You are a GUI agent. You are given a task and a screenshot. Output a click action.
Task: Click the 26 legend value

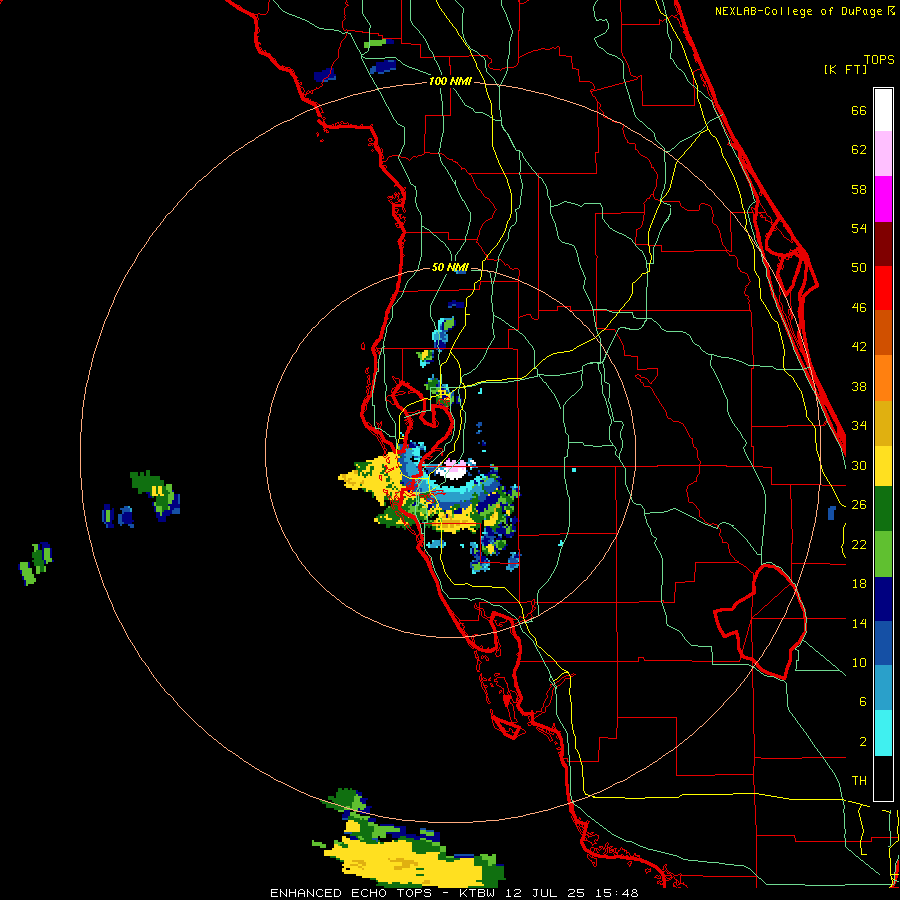pyautogui.click(x=859, y=505)
